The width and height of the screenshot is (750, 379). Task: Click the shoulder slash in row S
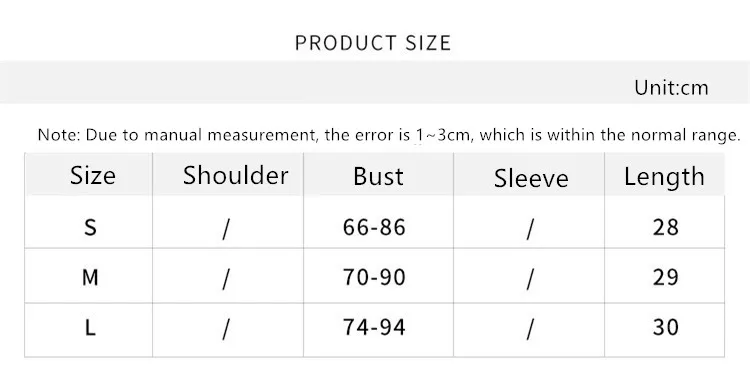pyautogui.click(x=226, y=229)
